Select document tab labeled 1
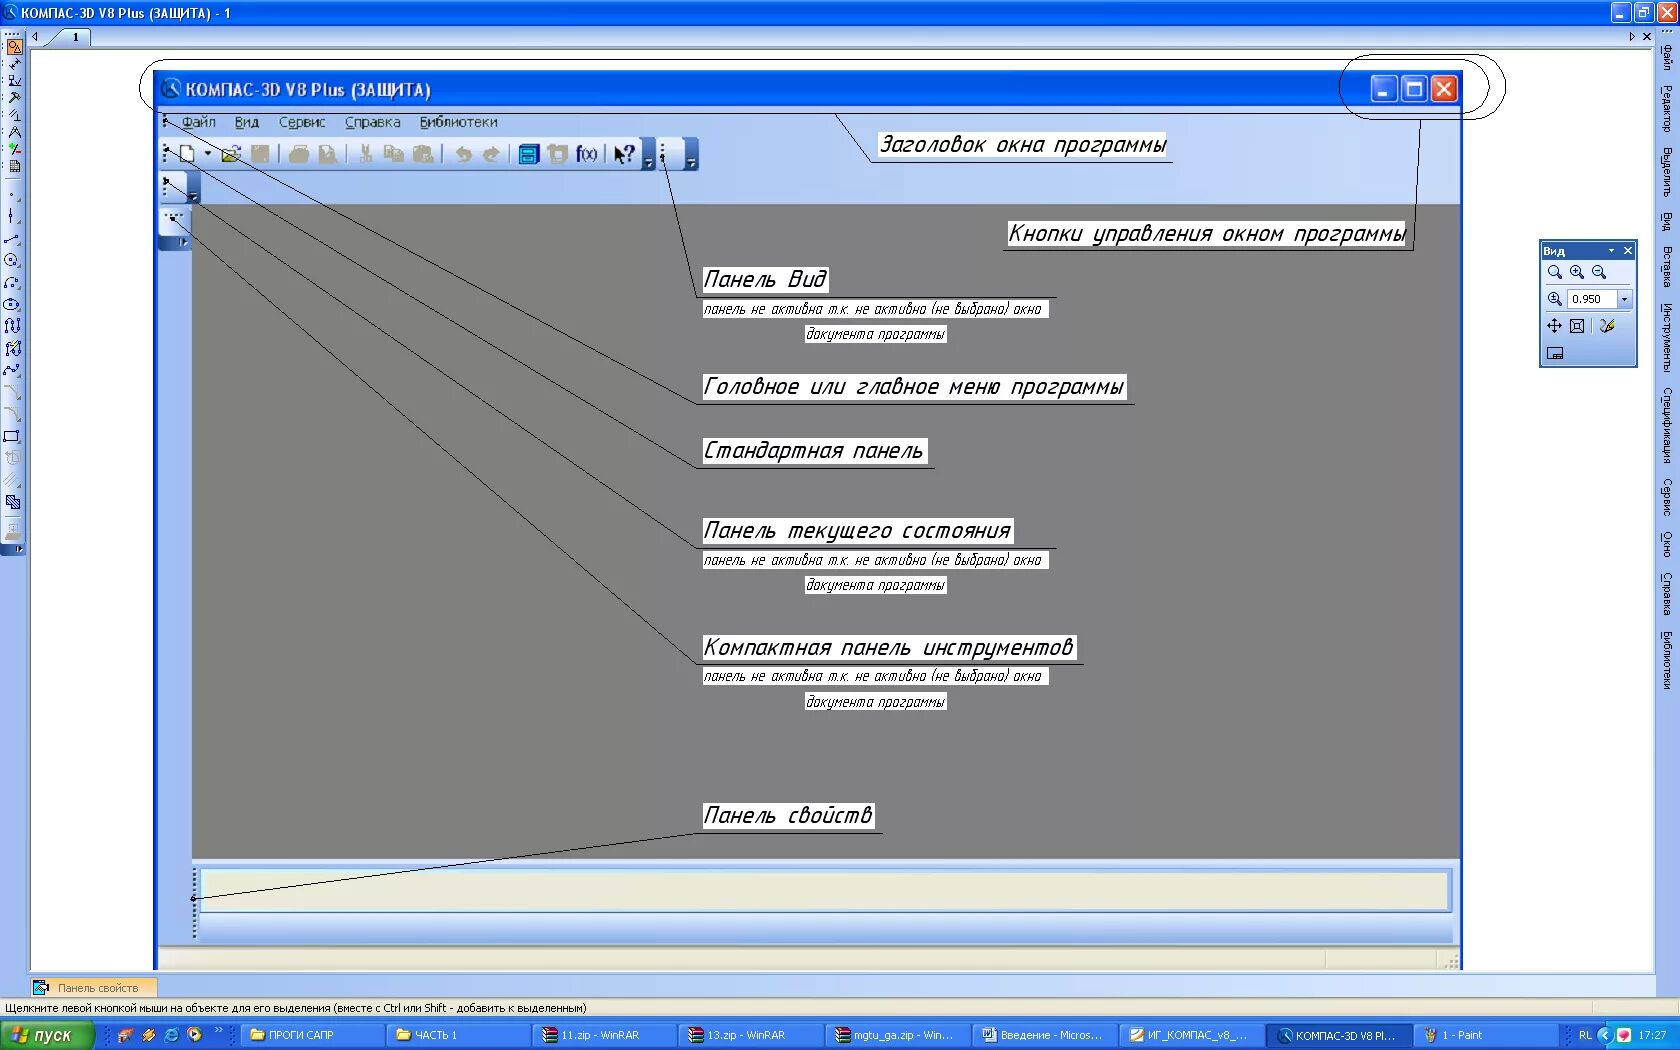This screenshot has width=1680, height=1050. 74,37
